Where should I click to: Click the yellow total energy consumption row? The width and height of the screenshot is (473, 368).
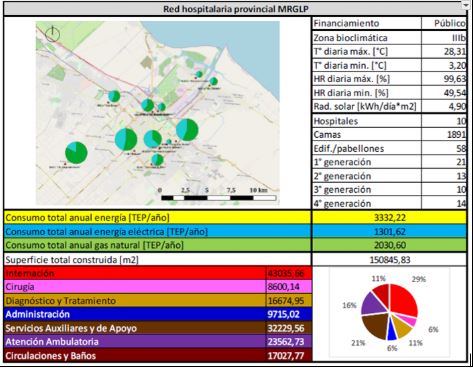tap(235, 218)
